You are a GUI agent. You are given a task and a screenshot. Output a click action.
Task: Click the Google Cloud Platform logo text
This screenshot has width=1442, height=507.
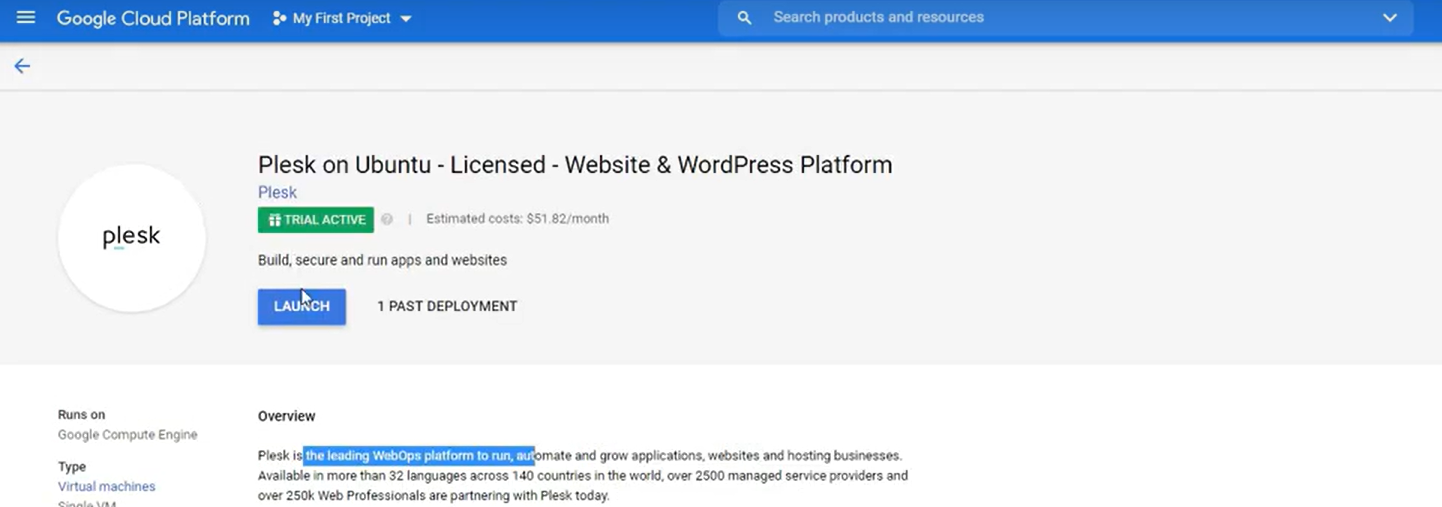153,19
